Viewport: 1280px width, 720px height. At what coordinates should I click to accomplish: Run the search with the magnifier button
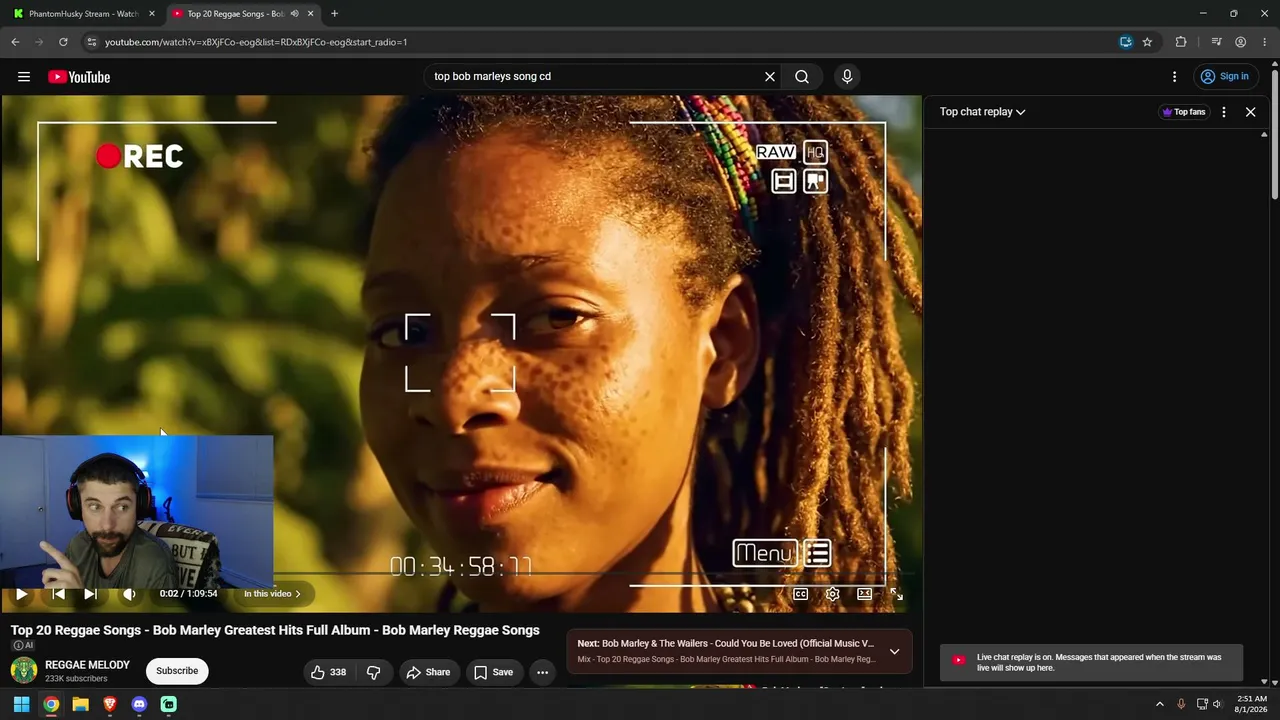point(802,77)
